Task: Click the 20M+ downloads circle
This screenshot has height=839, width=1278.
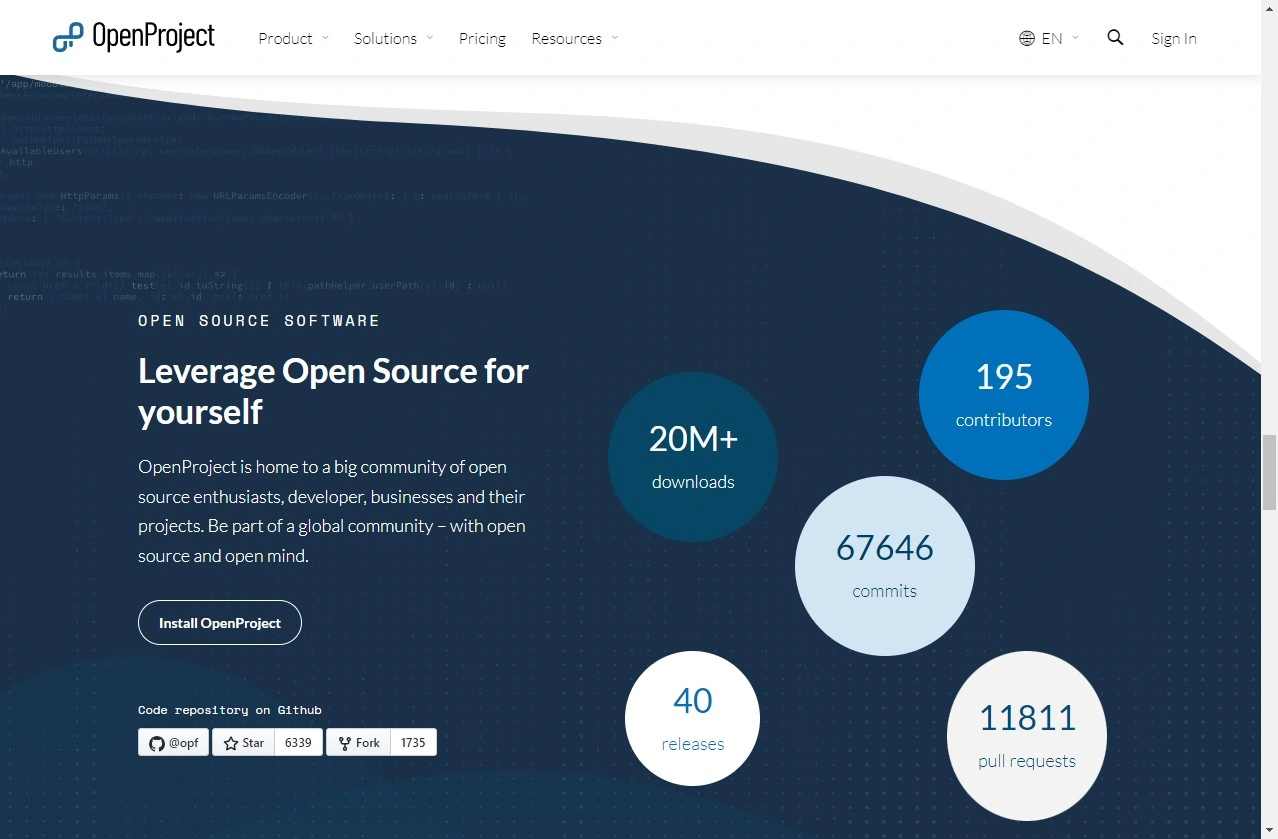Action: pos(693,457)
